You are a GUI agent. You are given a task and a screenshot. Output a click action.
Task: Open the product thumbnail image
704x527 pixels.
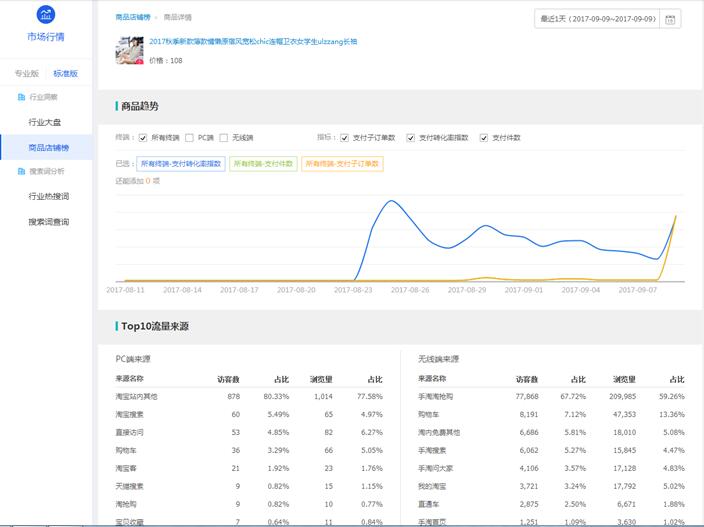[129, 50]
